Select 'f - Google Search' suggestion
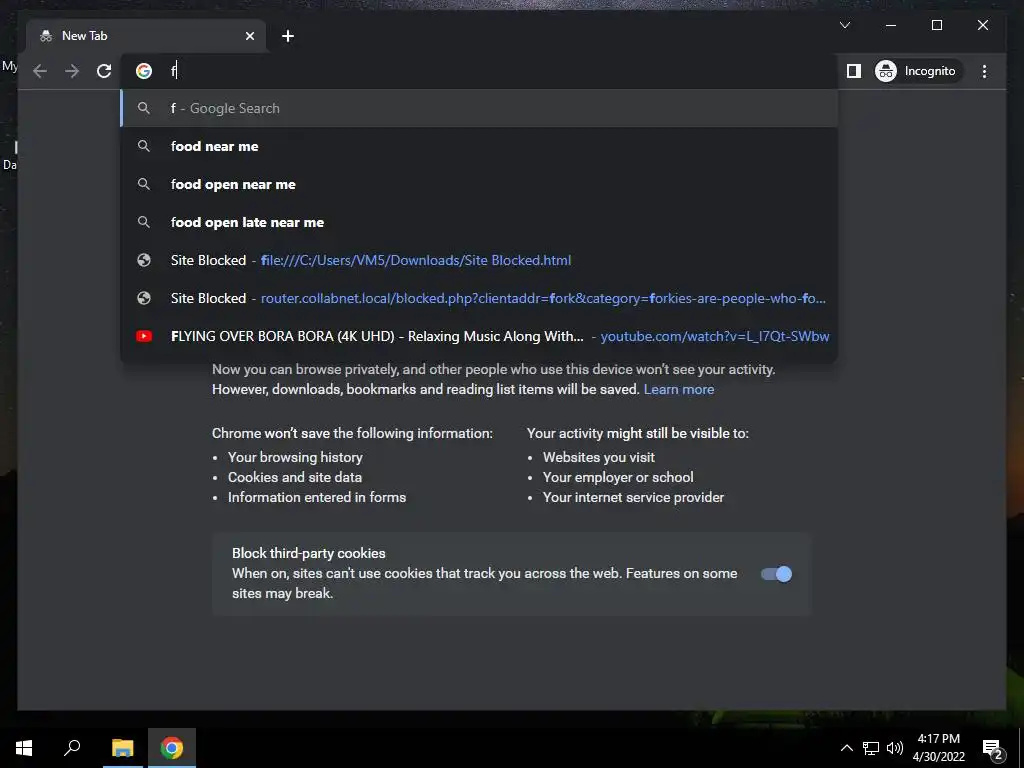Image resolution: width=1024 pixels, height=768 pixels. 479,108
